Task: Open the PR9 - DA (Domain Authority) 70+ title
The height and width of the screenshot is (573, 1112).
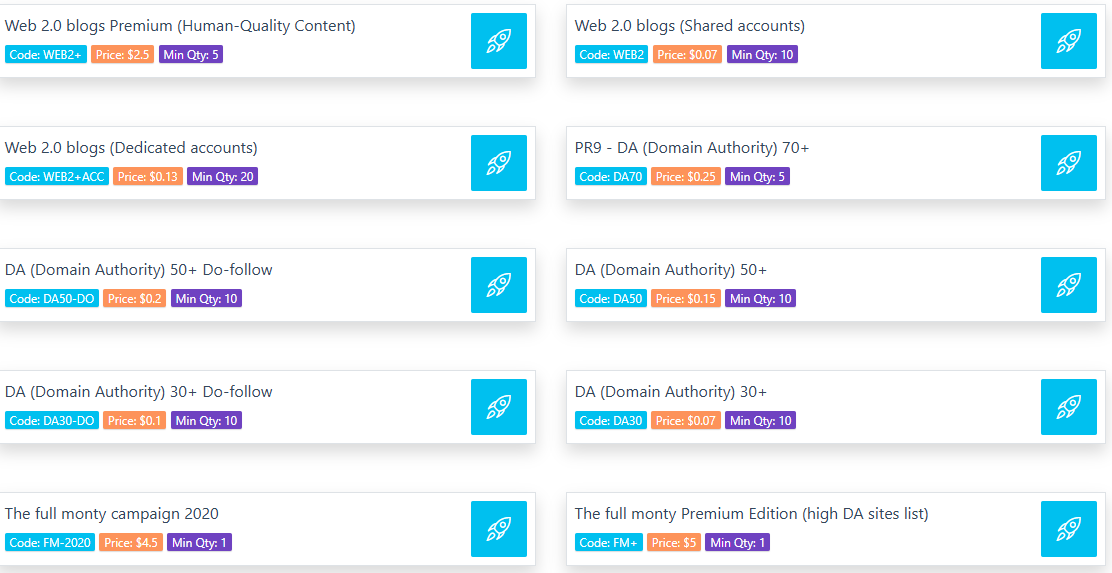Action: tap(691, 148)
